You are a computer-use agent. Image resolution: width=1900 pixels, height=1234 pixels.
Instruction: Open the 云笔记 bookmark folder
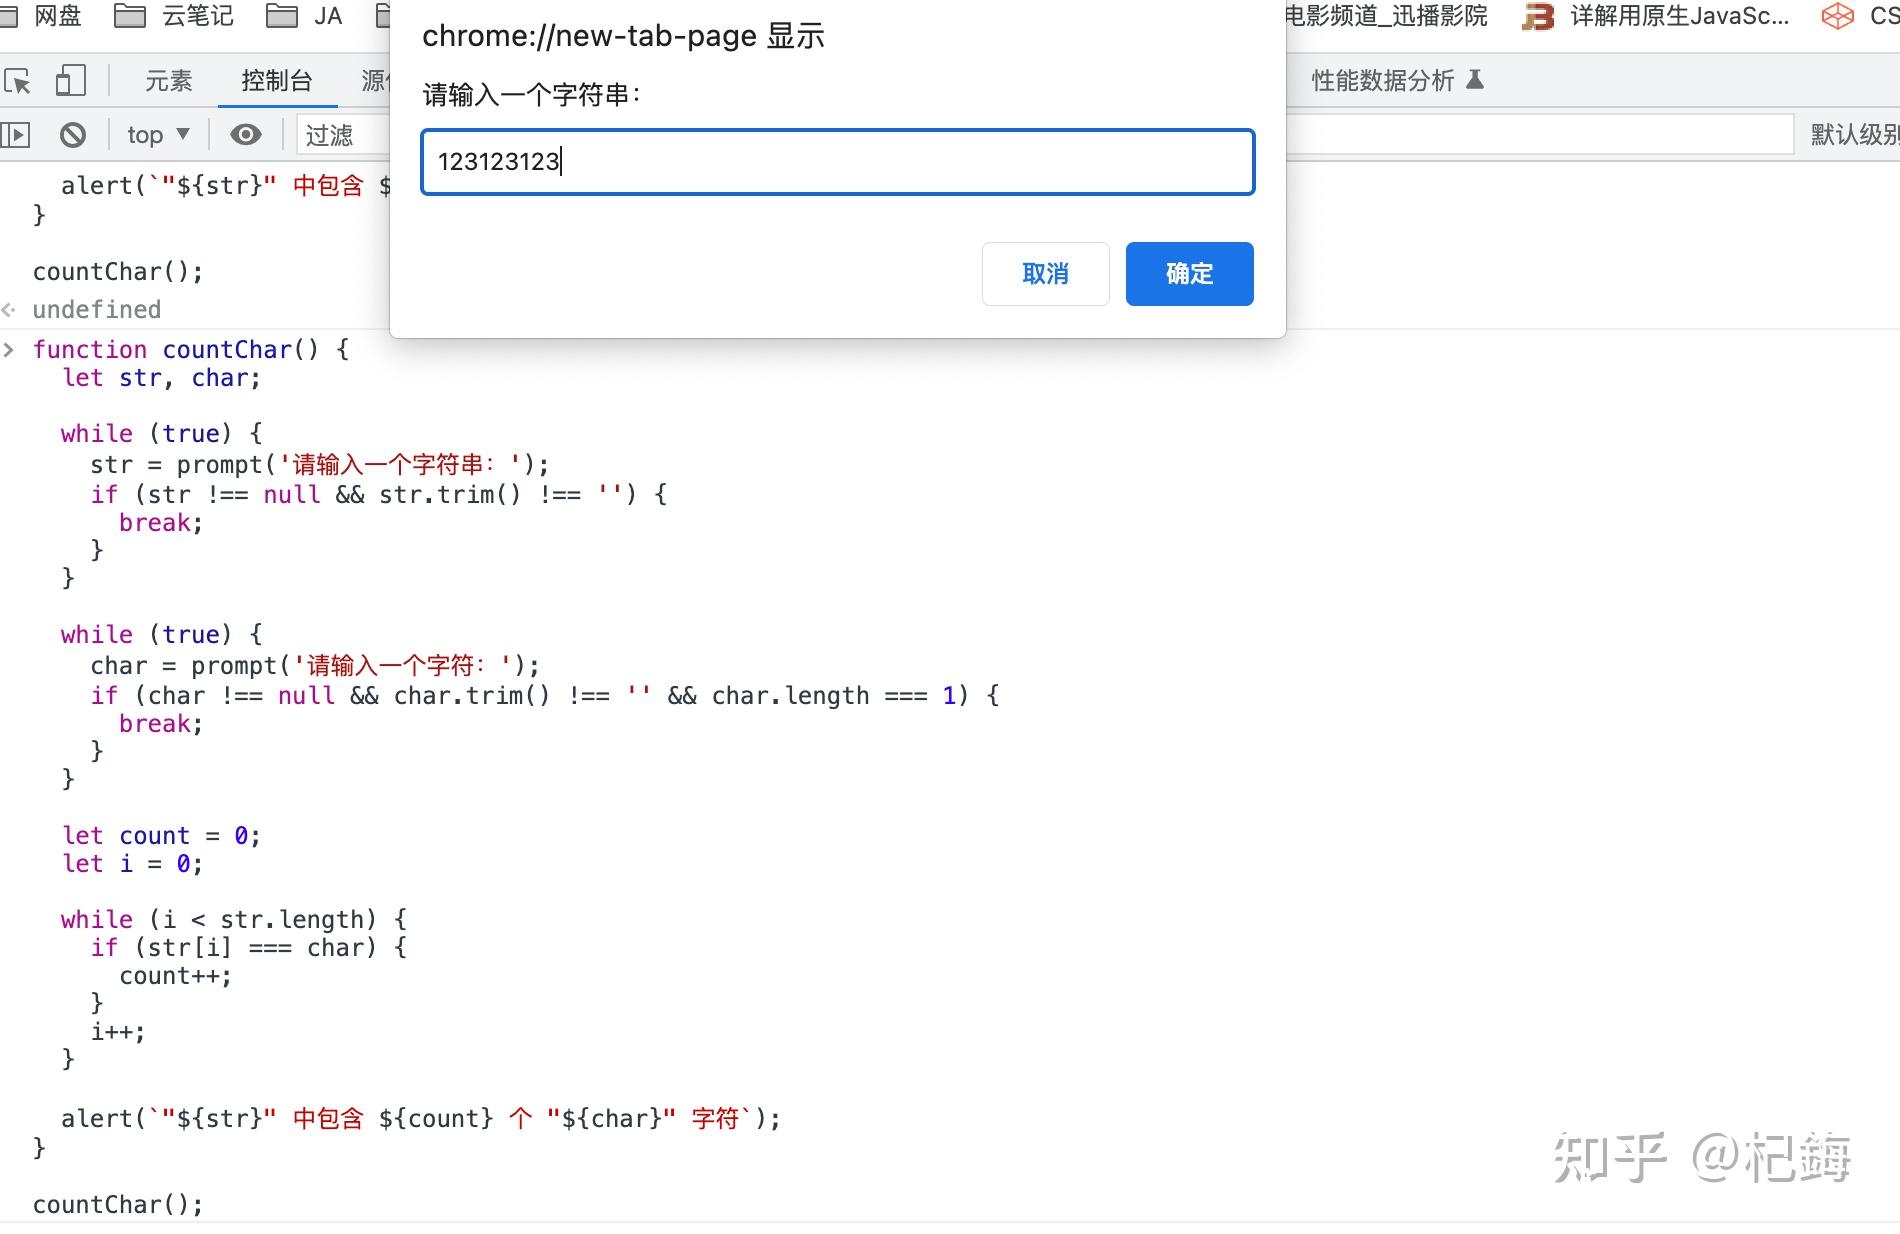[173, 16]
